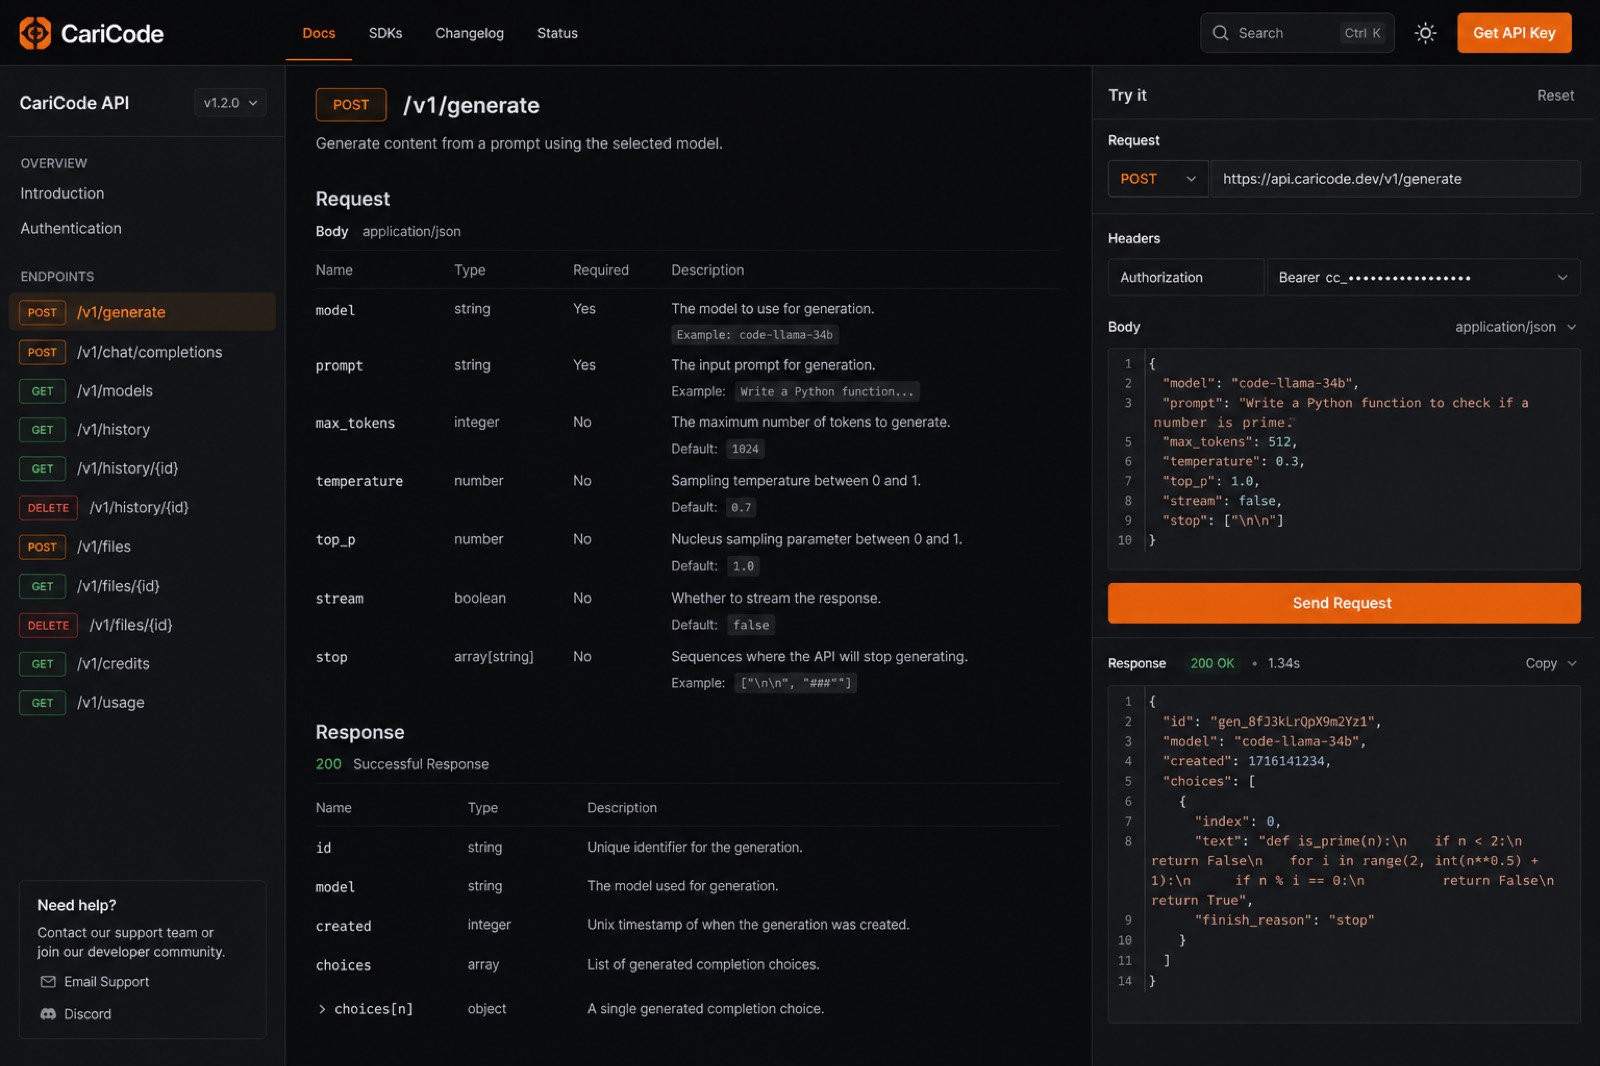Click the Discord icon
This screenshot has width=1600, height=1066.
48,1014
